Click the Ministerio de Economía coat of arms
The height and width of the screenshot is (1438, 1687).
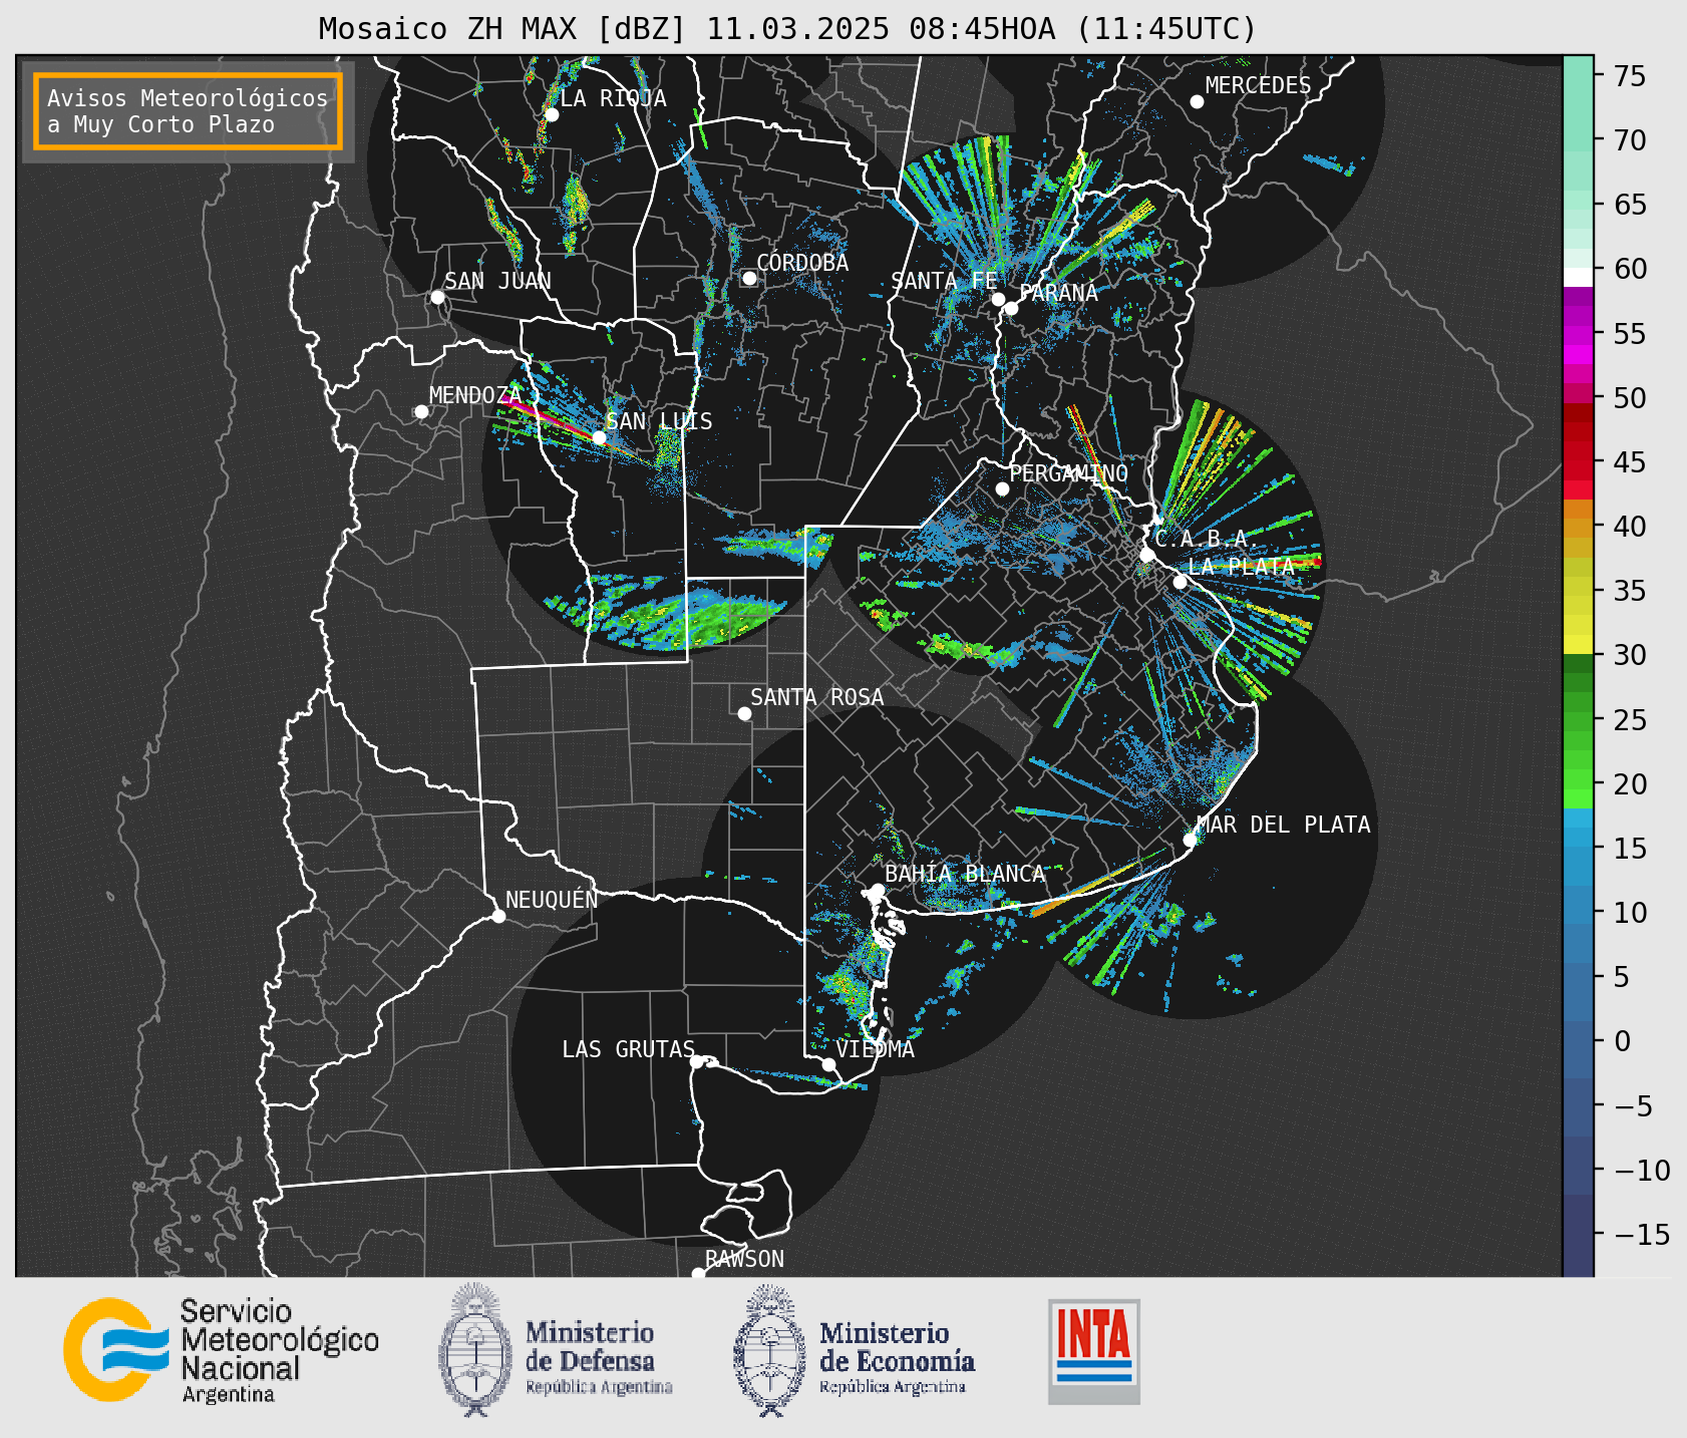point(770,1350)
